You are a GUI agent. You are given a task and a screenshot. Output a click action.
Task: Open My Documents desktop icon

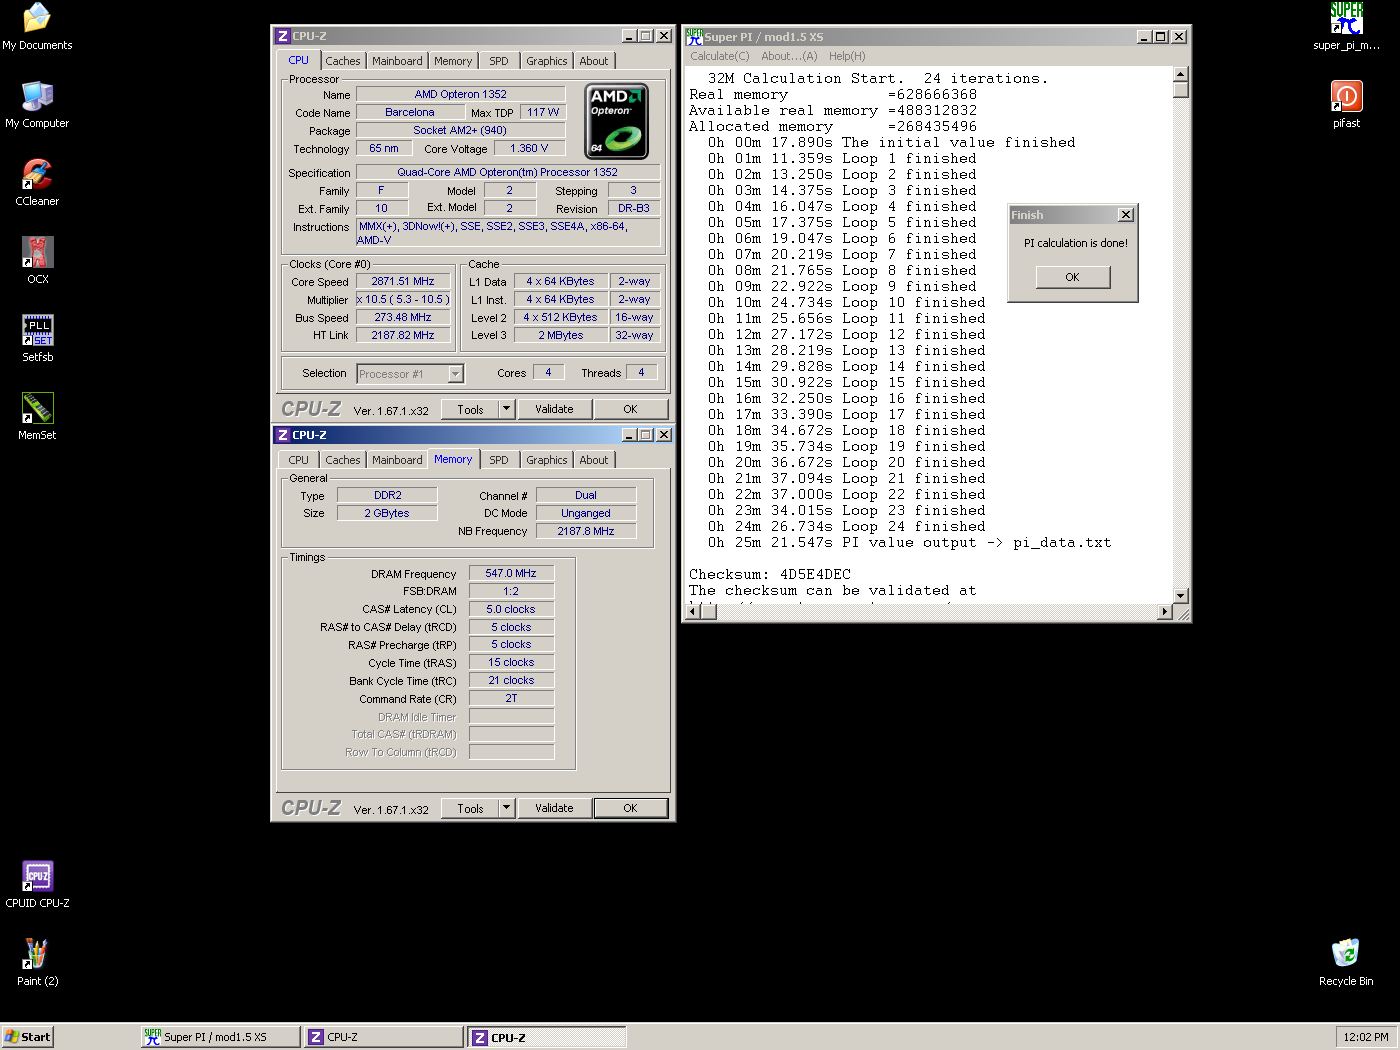37,26
